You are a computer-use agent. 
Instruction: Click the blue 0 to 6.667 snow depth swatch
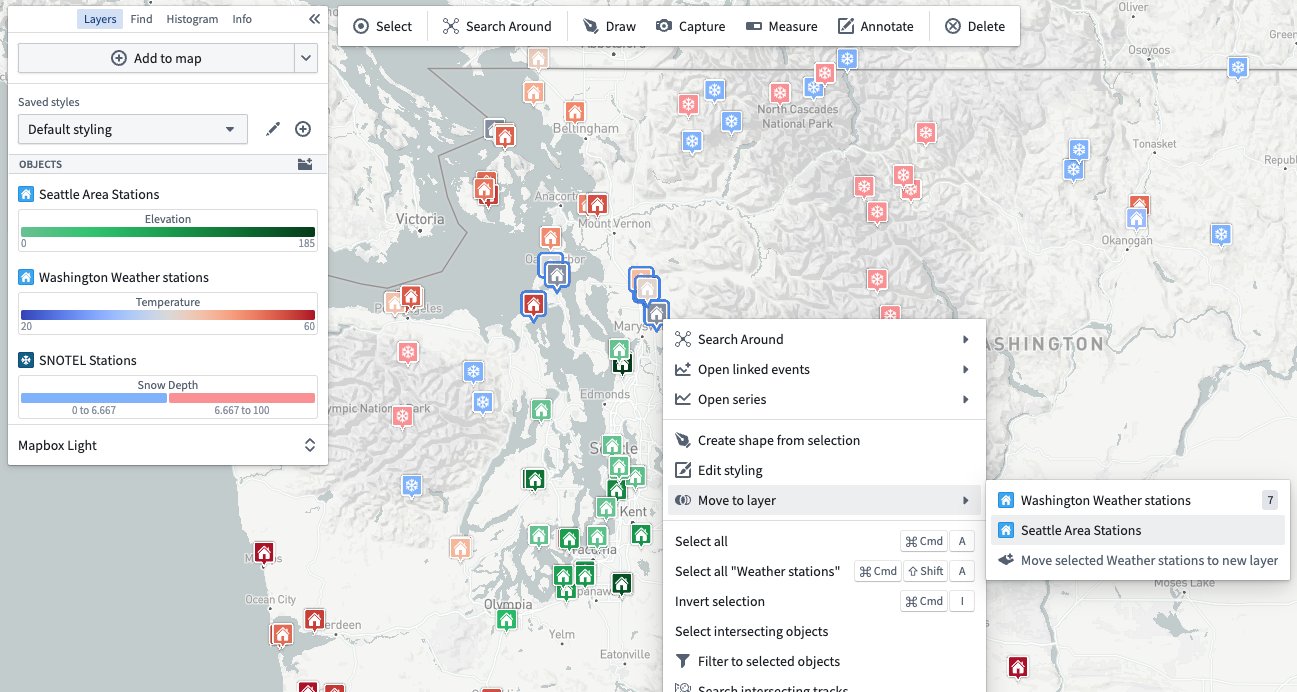coord(94,398)
